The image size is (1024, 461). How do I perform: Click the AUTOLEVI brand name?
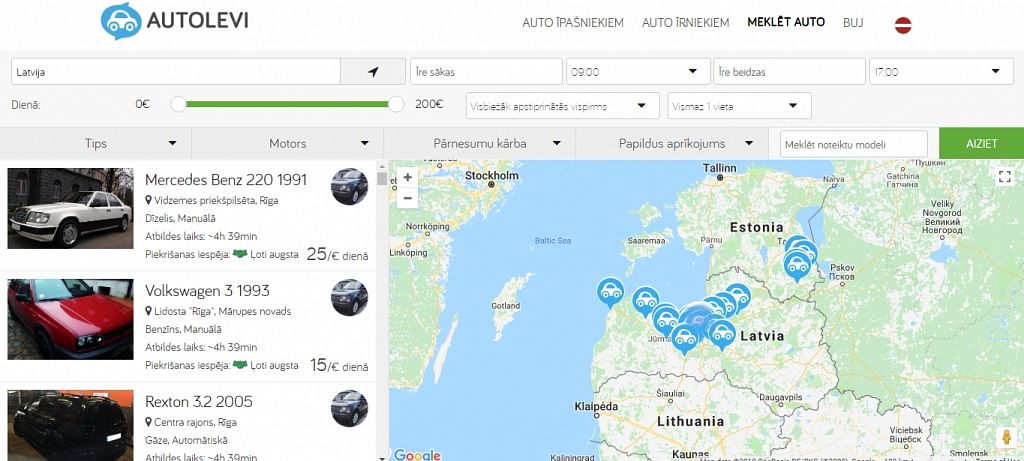197,21
